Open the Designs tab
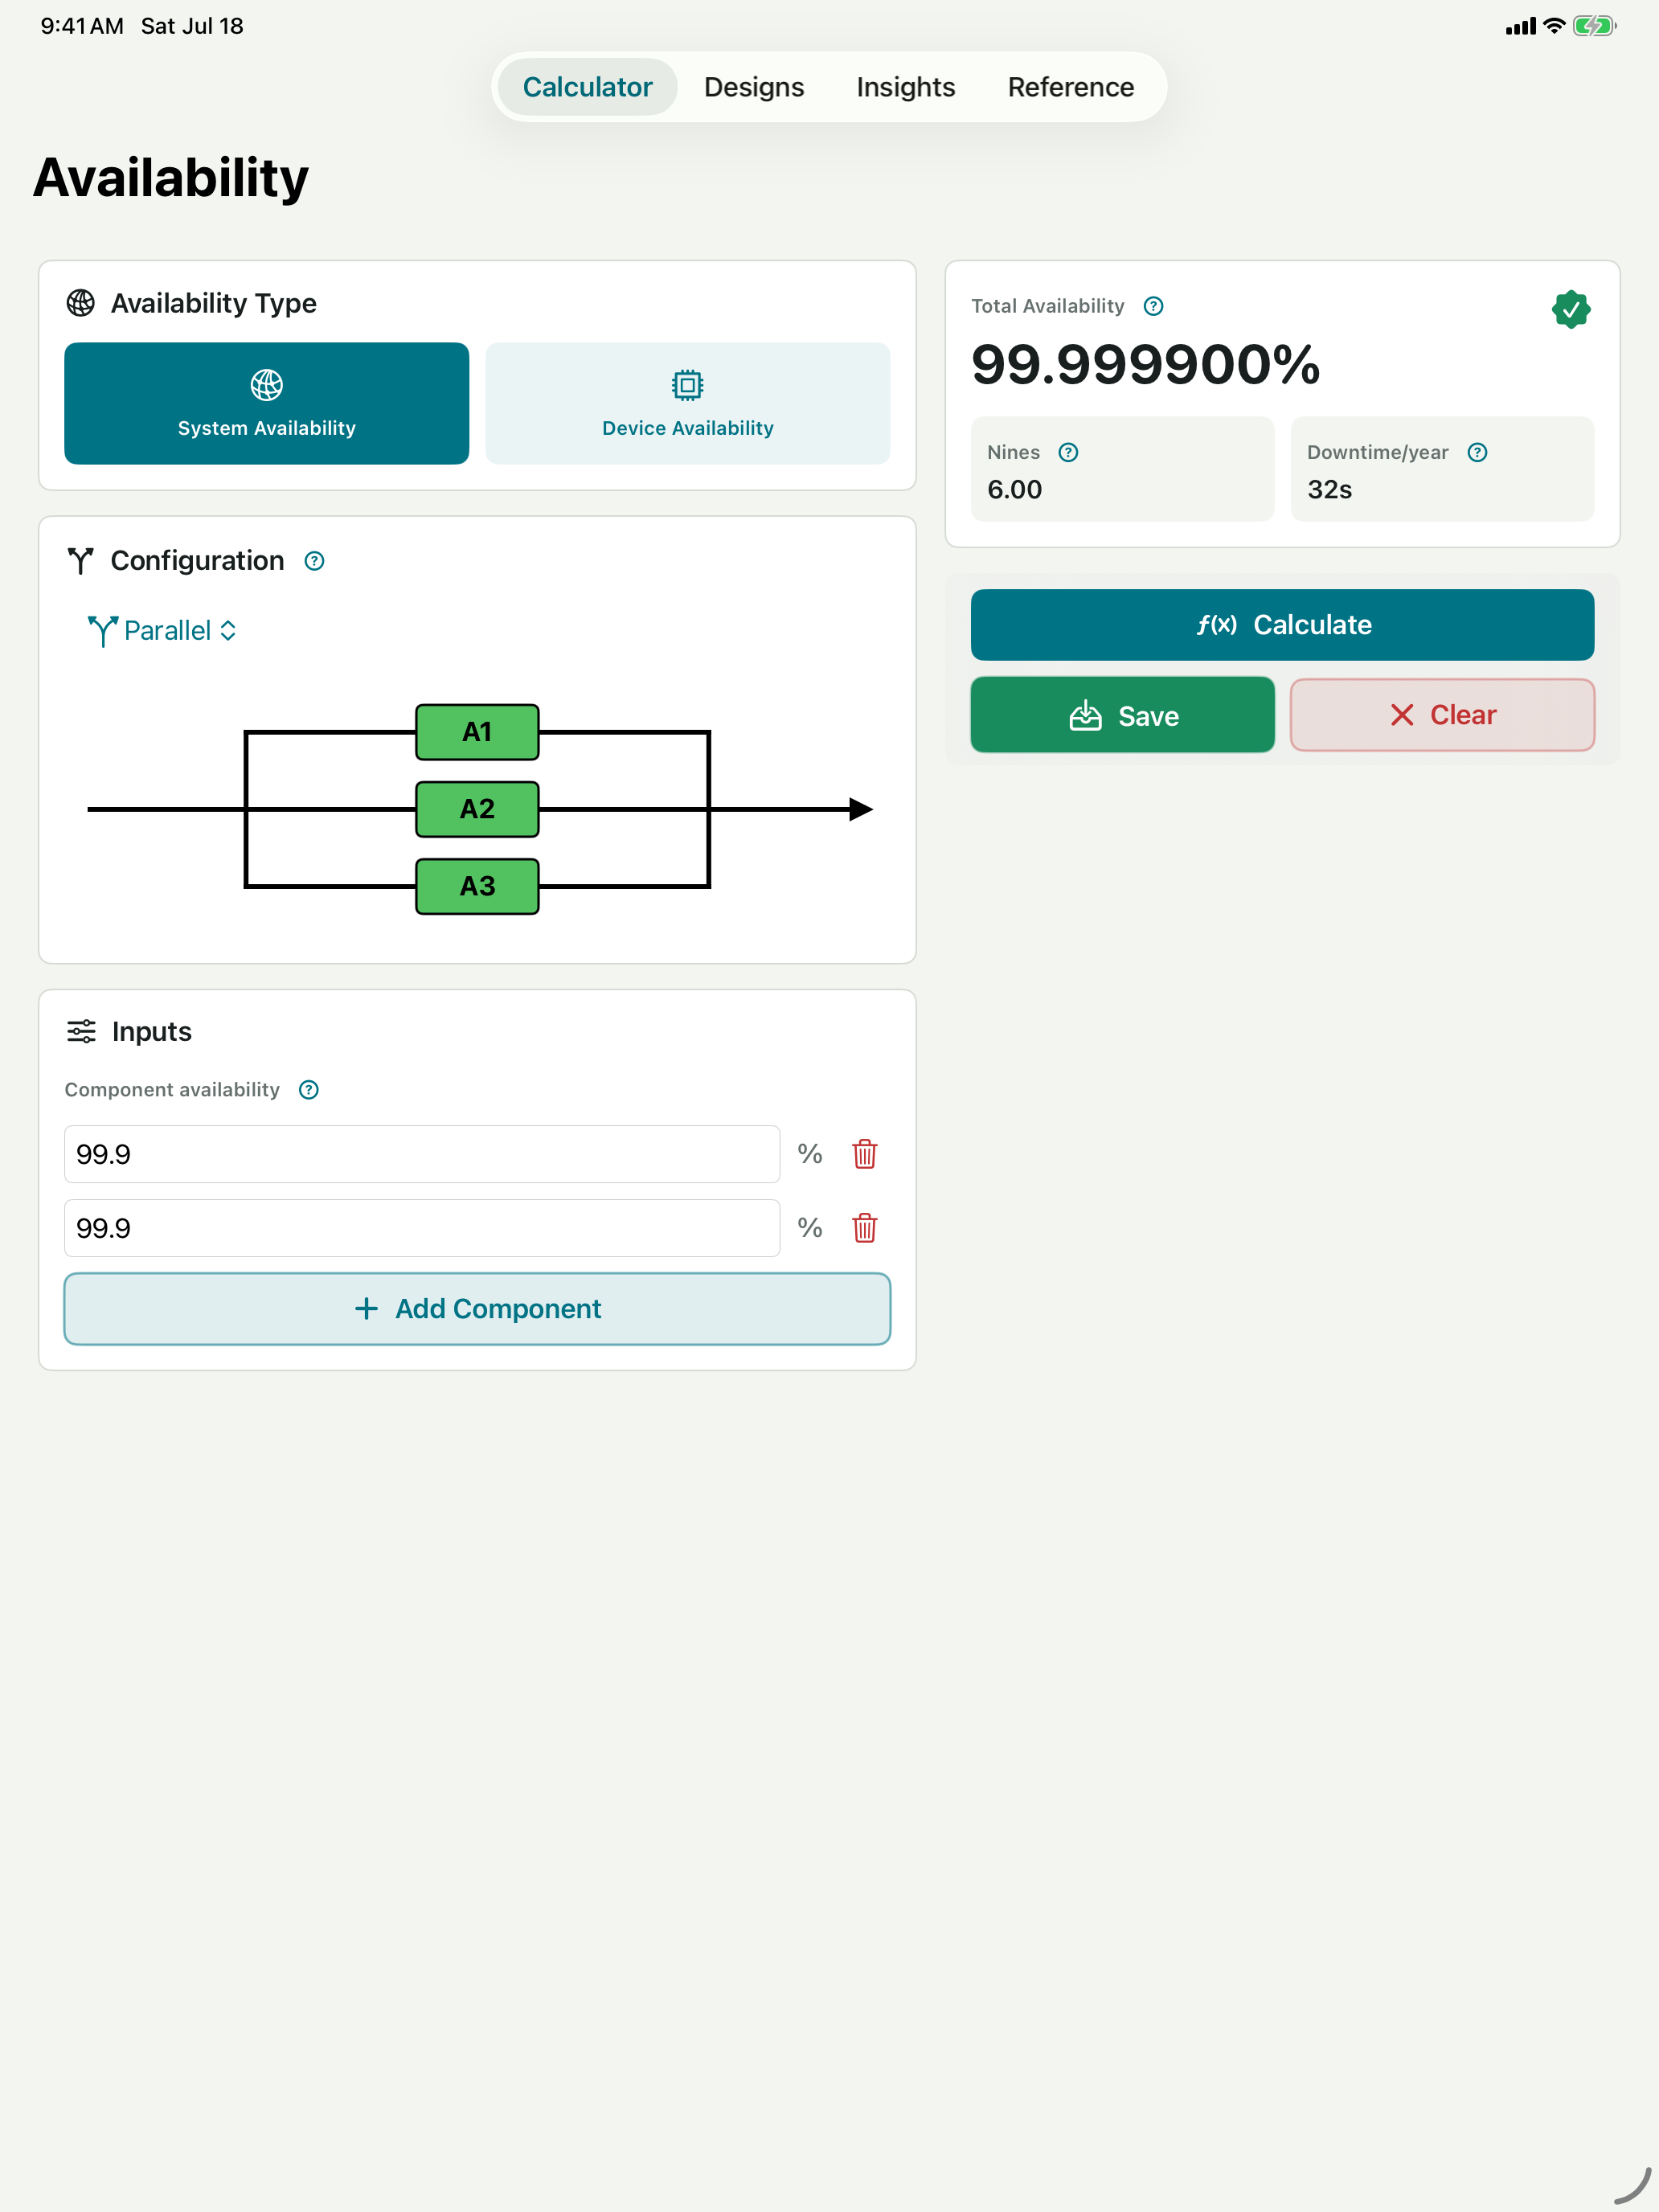 pos(754,87)
